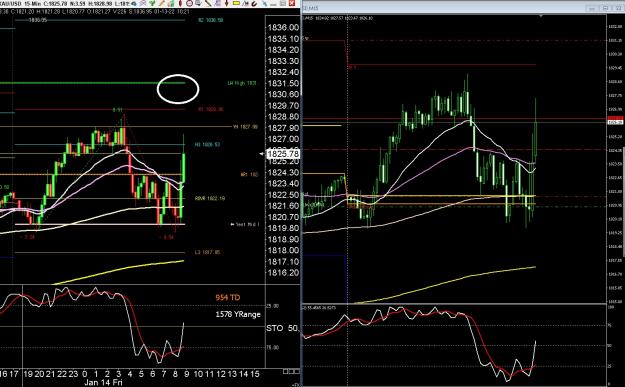Click hour 19 on the time axis
625x387 pixels.
[28, 374]
